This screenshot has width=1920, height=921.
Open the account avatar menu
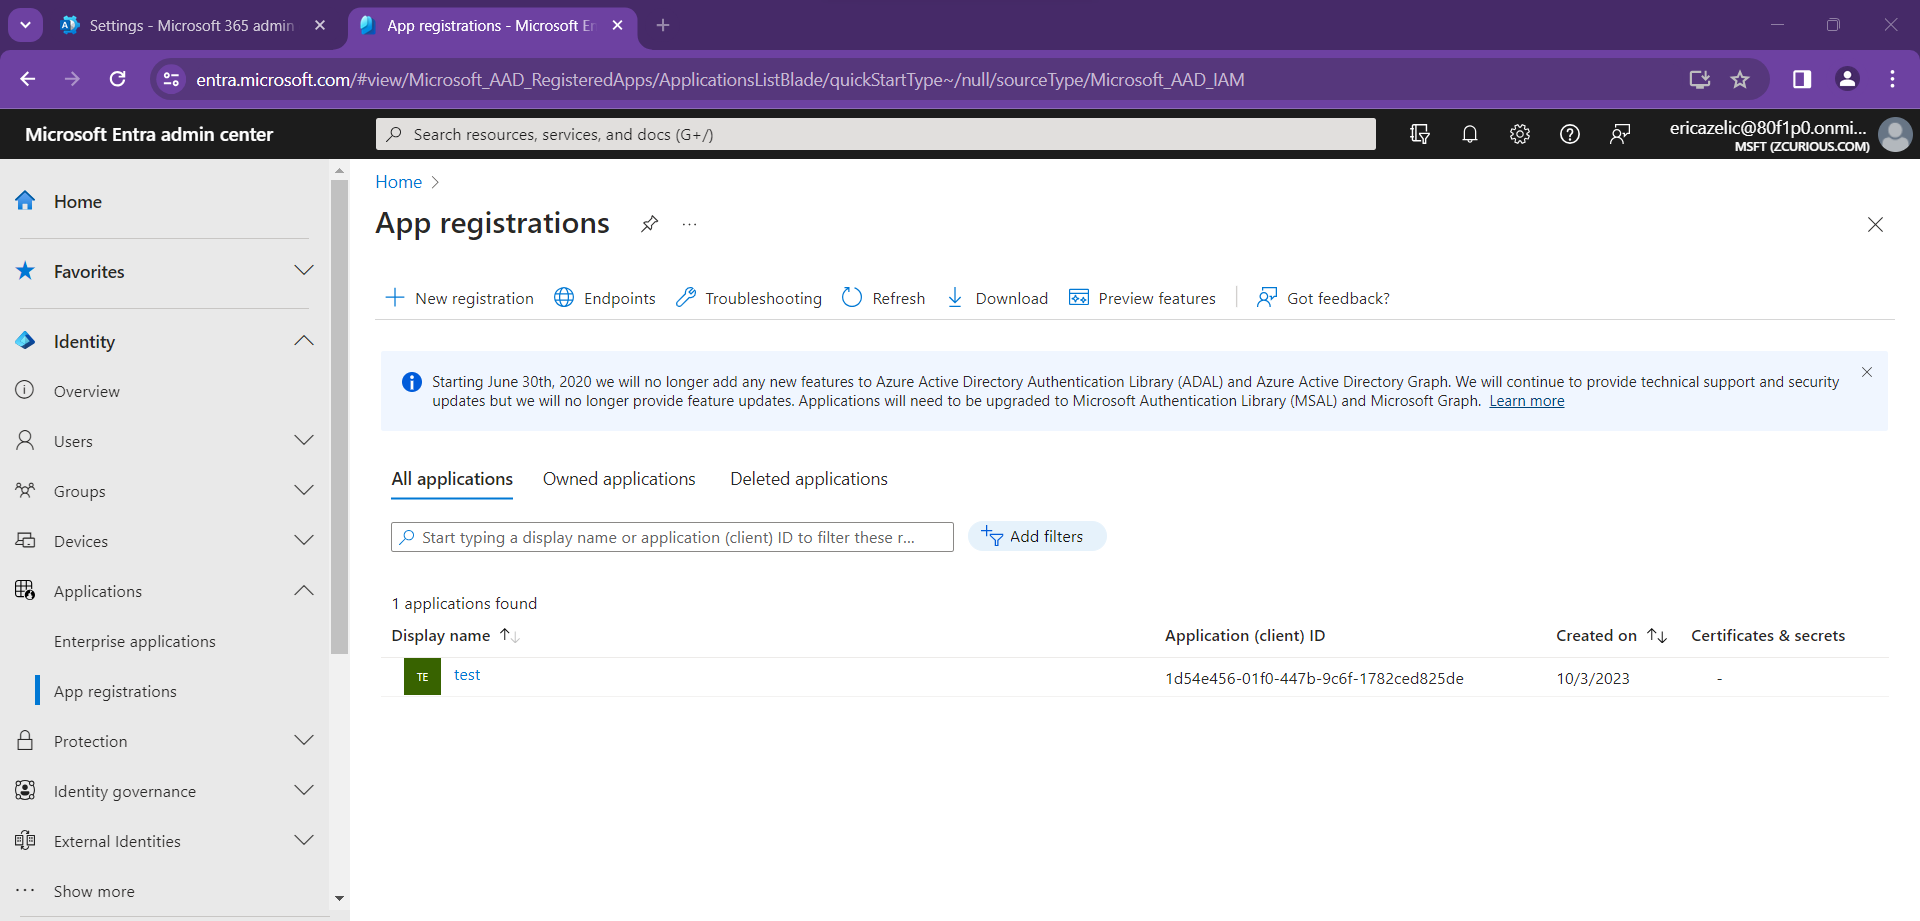[1895, 134]
